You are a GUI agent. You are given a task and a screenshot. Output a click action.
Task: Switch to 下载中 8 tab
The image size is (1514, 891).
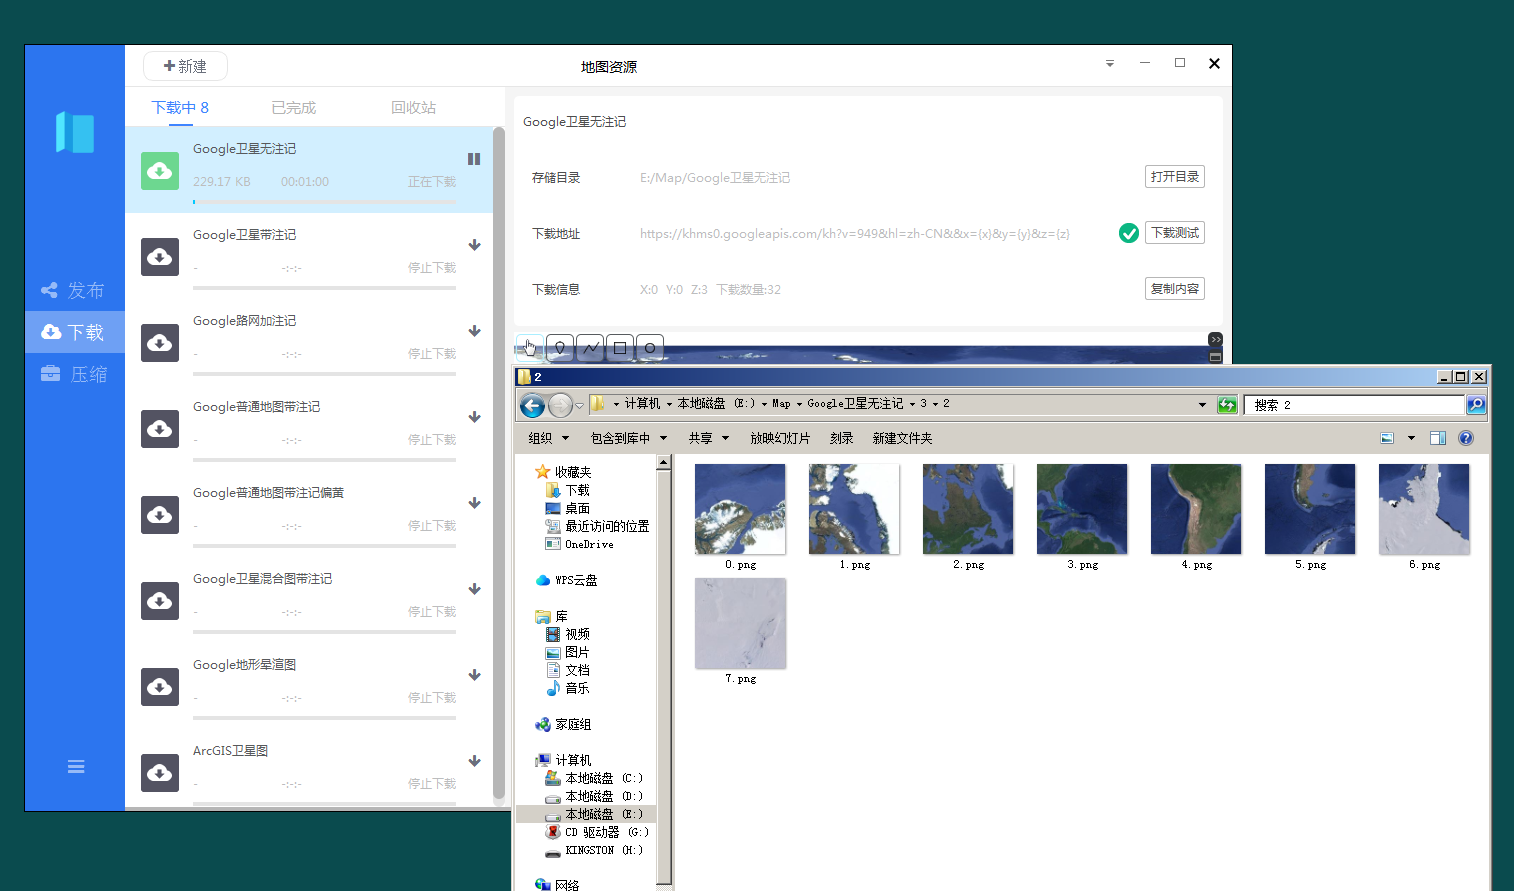(180, 108)
